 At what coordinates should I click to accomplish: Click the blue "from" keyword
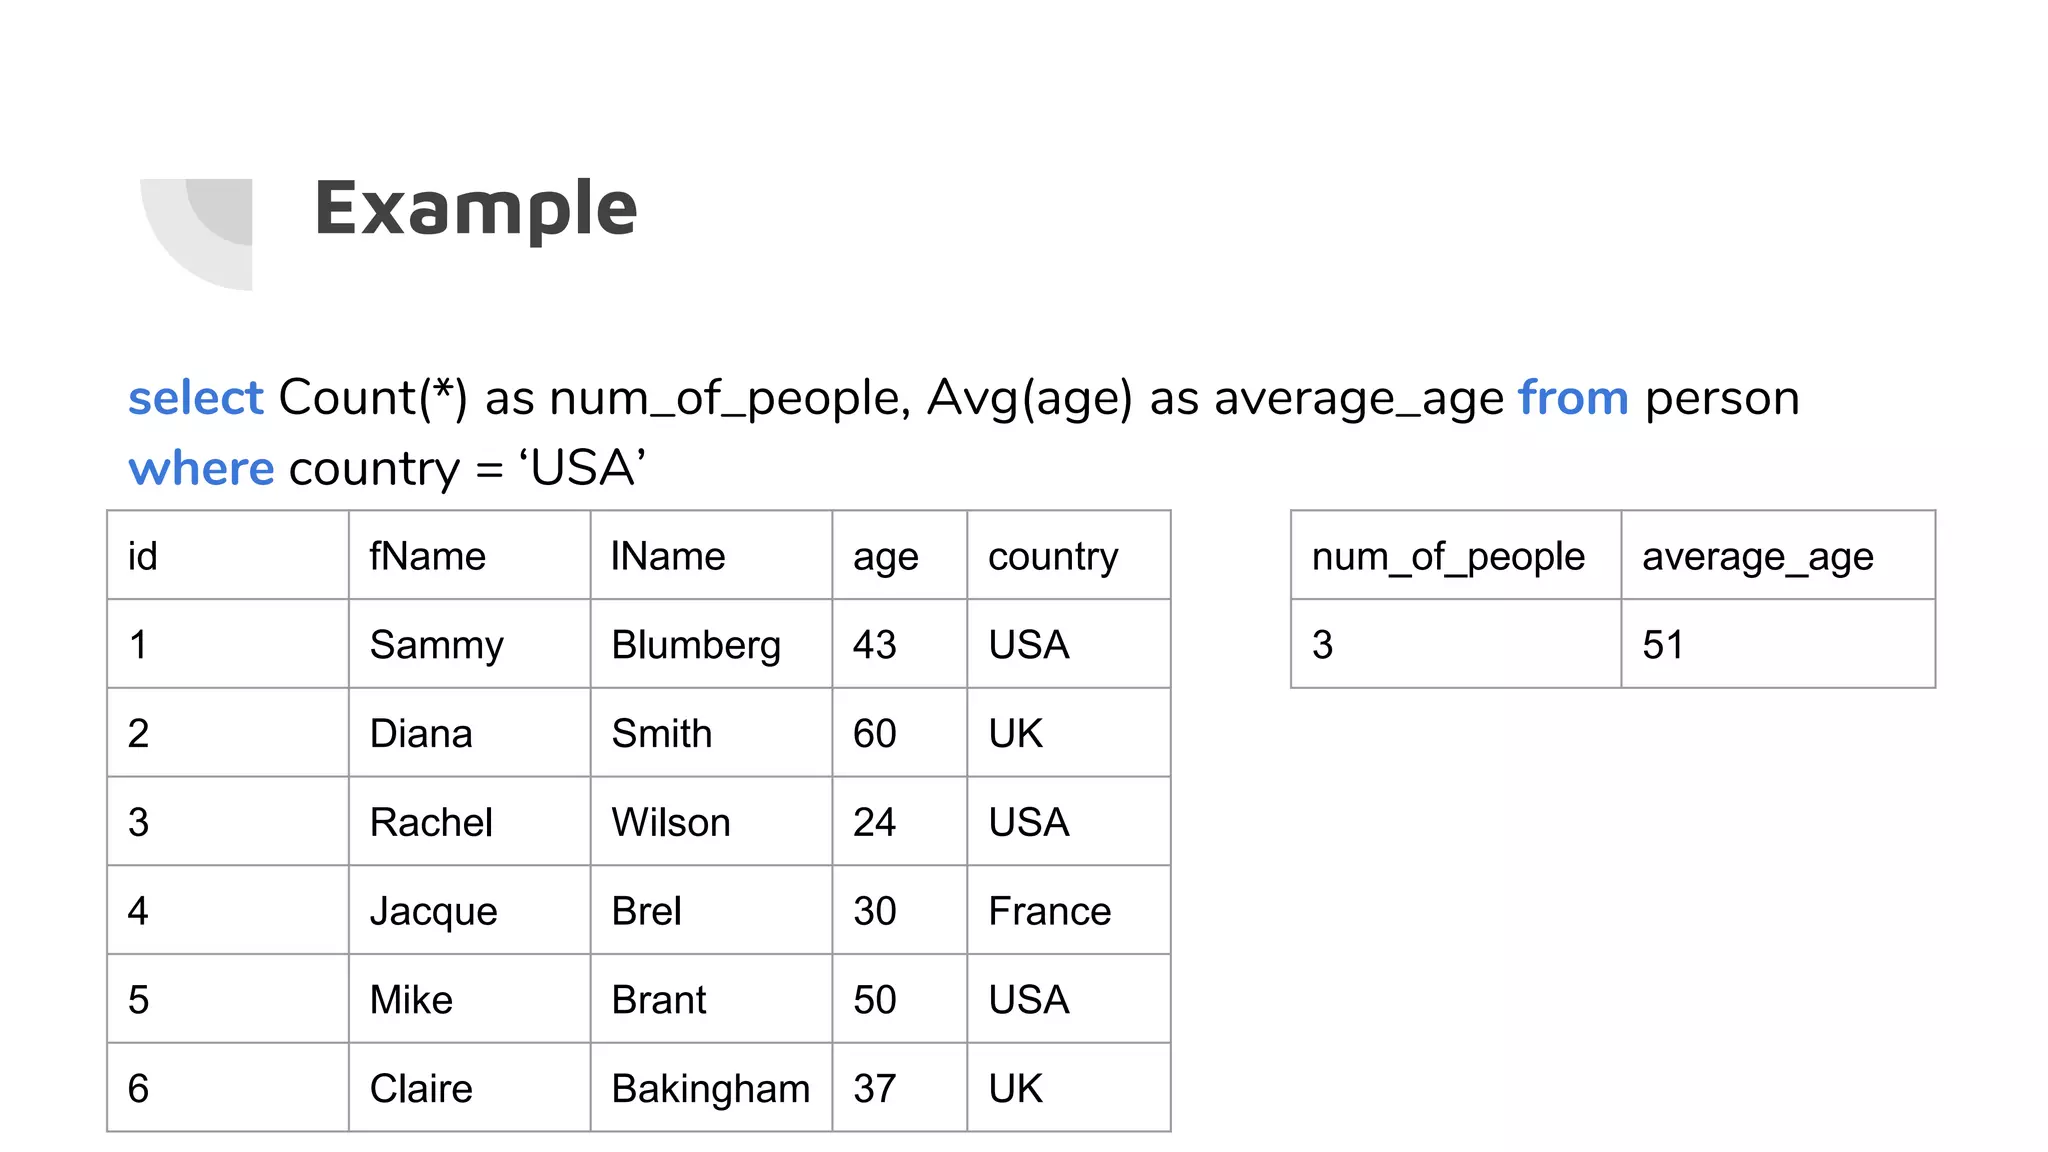[1573, 398]
